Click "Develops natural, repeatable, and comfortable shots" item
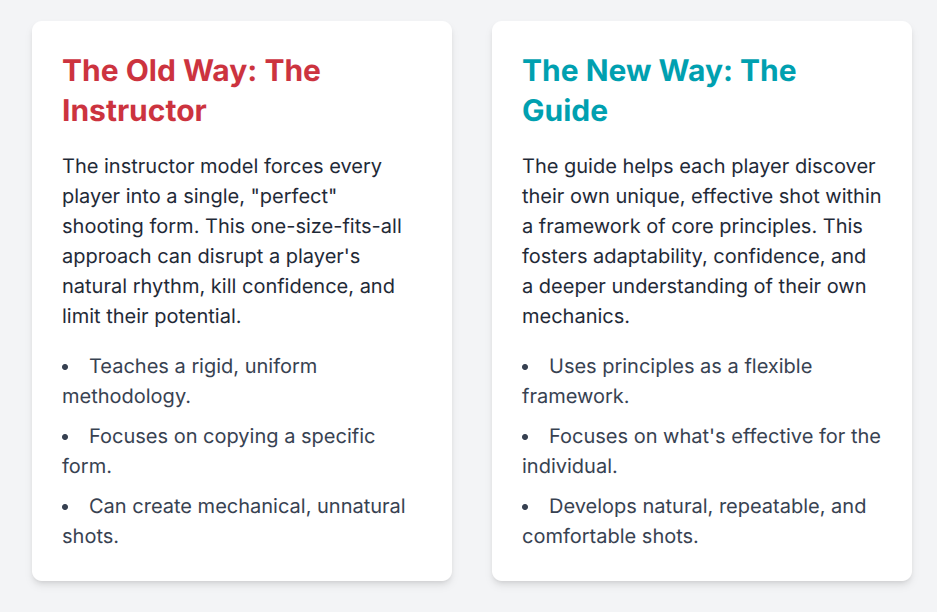 pos(707,521)
